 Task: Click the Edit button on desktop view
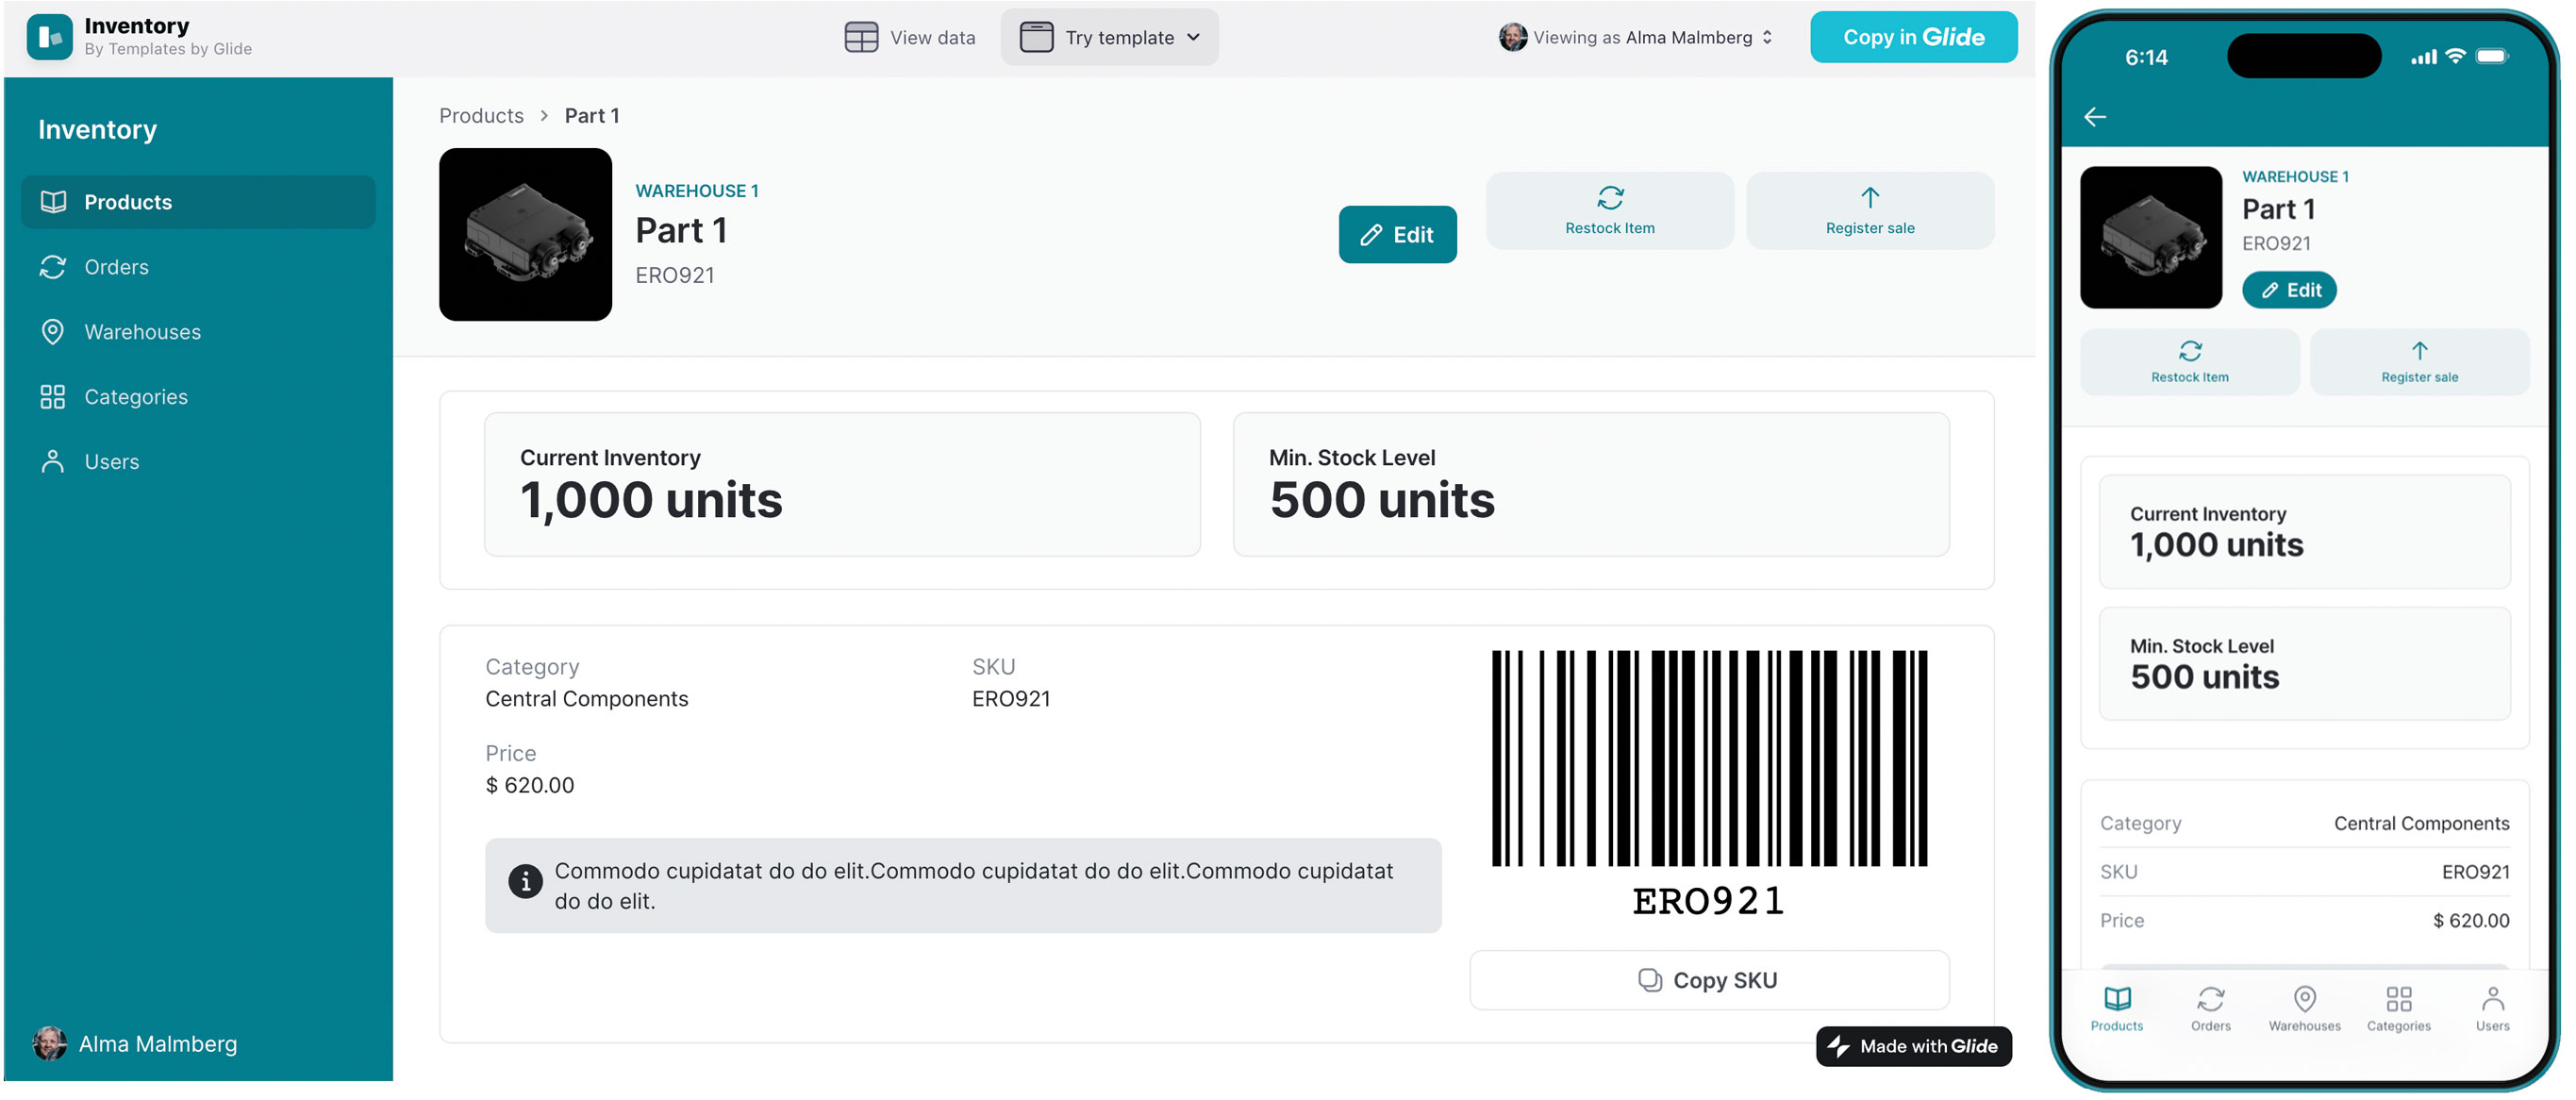pos(1397,235)
